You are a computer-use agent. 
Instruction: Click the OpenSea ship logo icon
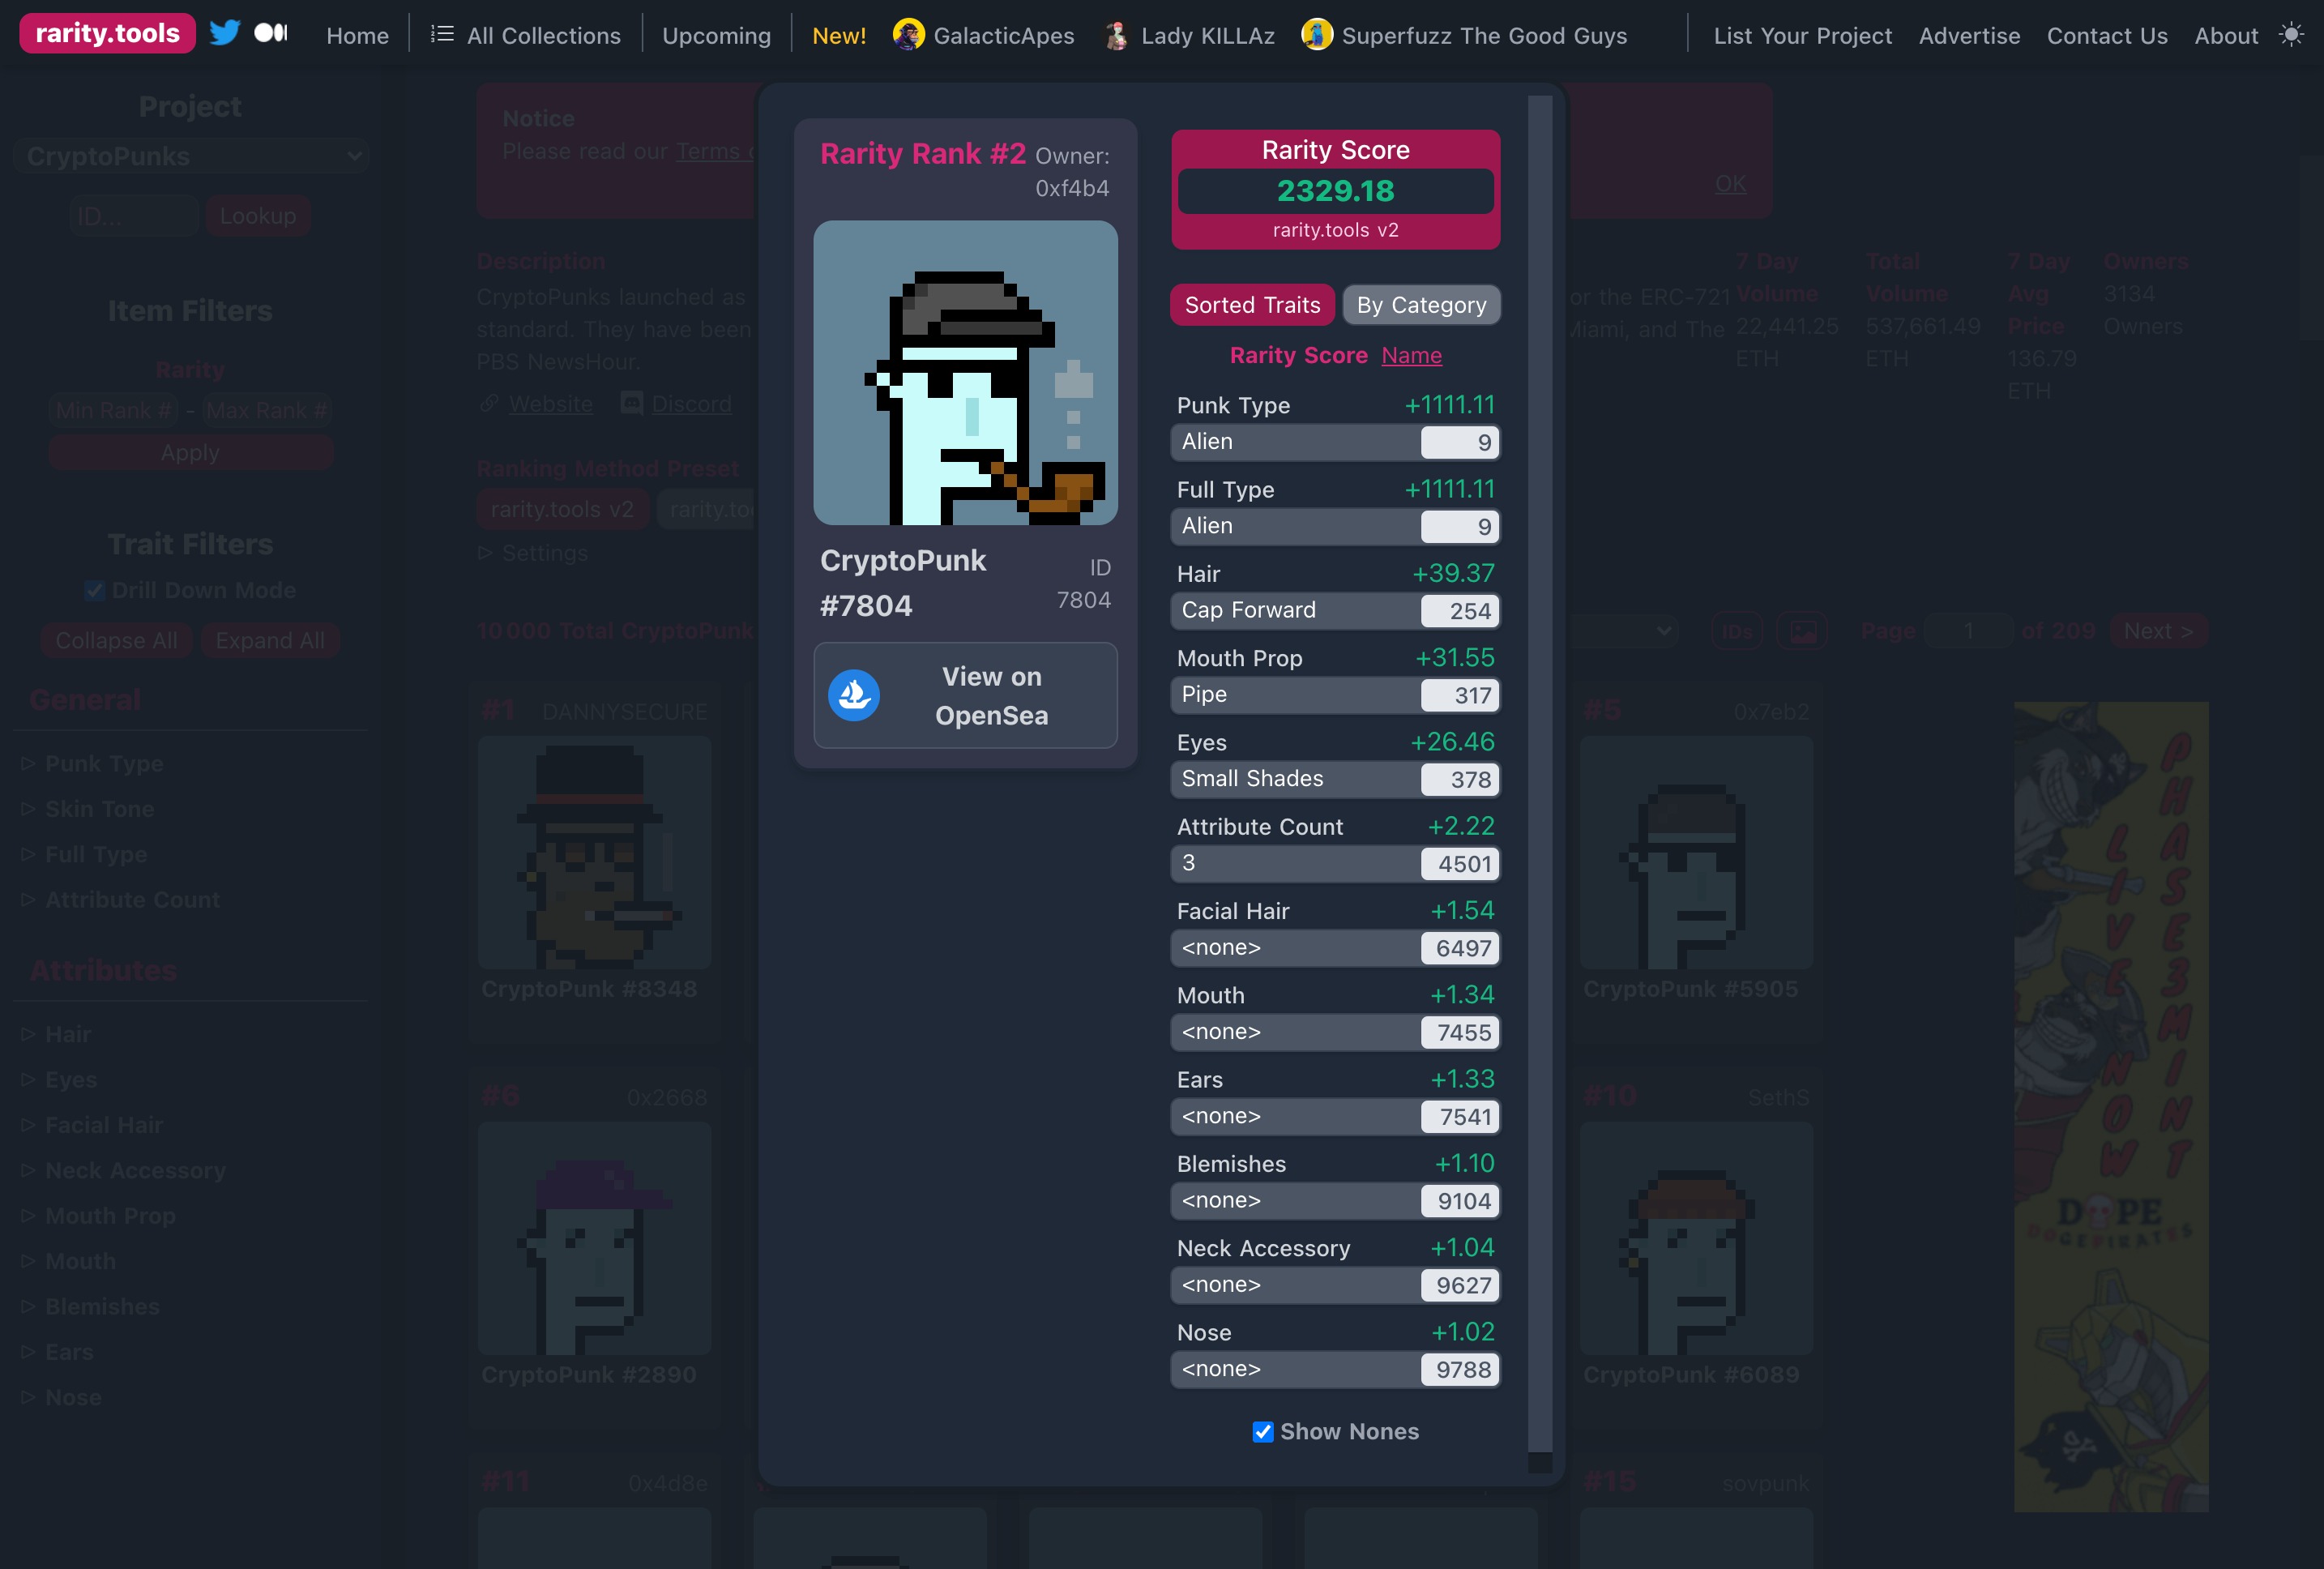coord(854,695)
